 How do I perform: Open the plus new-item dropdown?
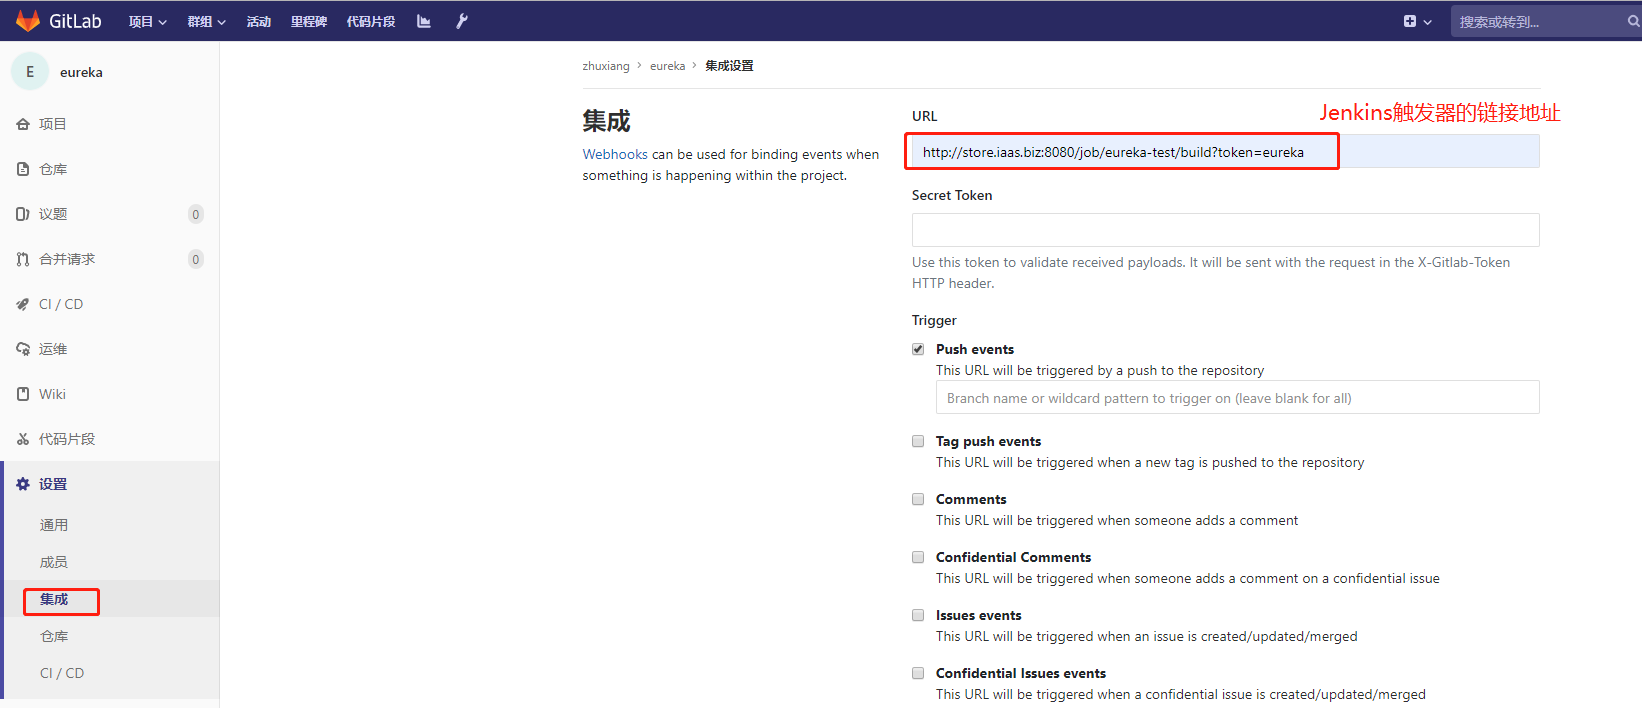coord(1417,21)
